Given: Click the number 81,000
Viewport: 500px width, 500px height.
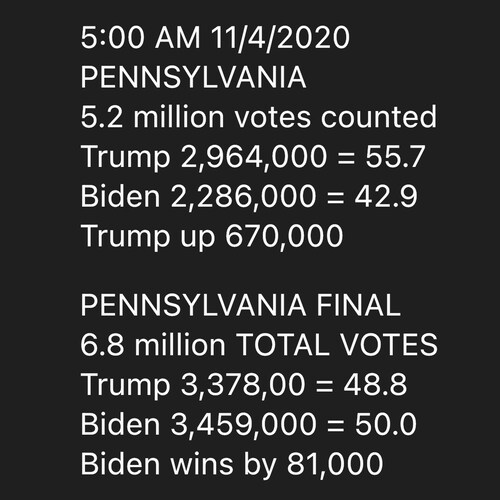Looking at the screenshot, I should coord(335,465).
